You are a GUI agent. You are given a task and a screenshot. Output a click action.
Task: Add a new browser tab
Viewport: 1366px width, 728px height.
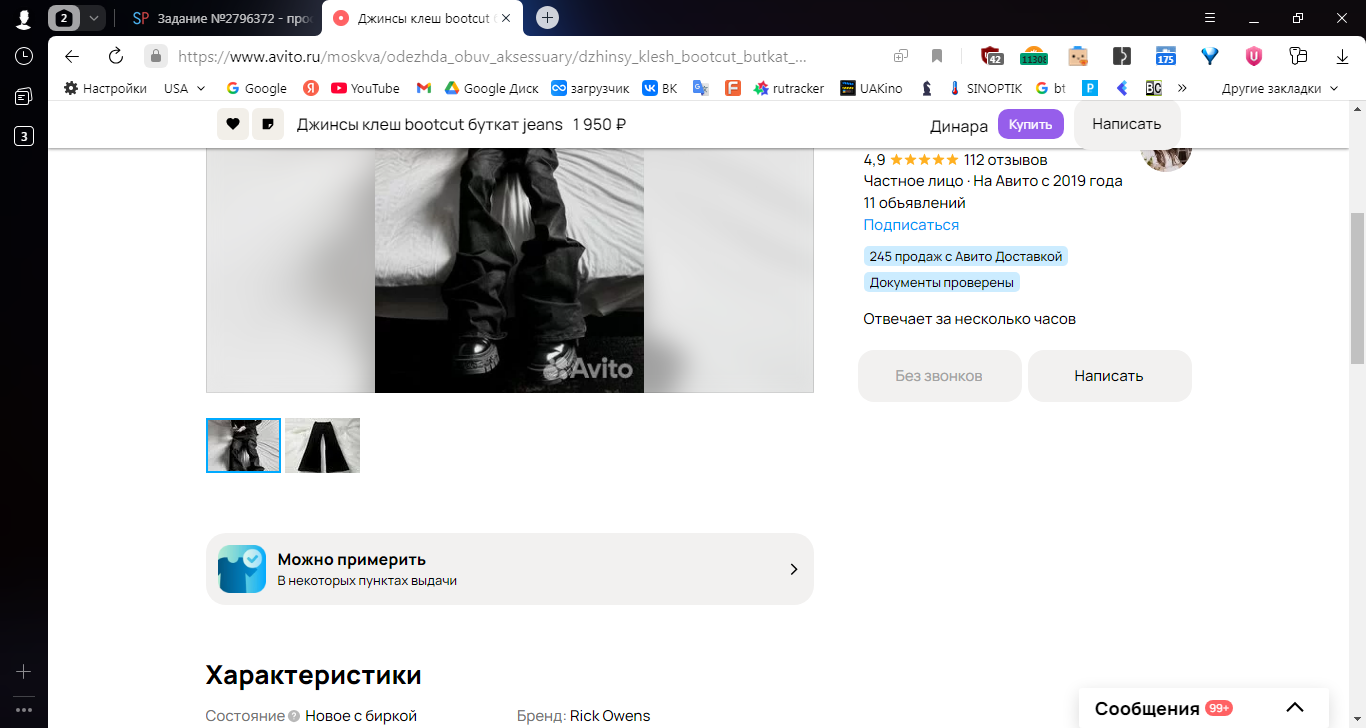(x=547, y=18)
